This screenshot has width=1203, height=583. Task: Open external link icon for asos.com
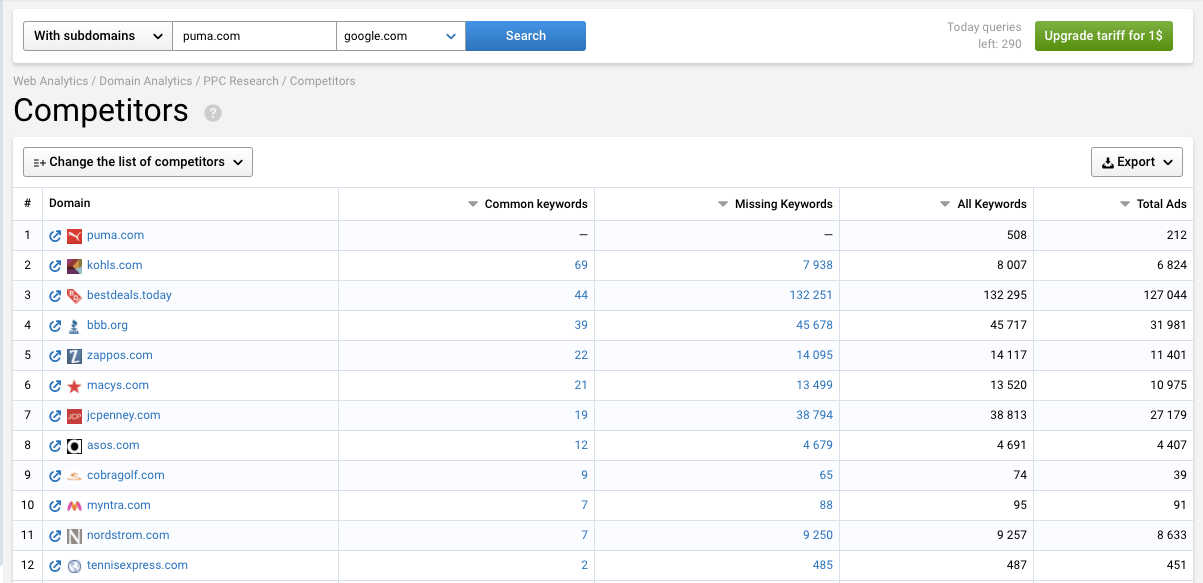[x=56, y=446]
